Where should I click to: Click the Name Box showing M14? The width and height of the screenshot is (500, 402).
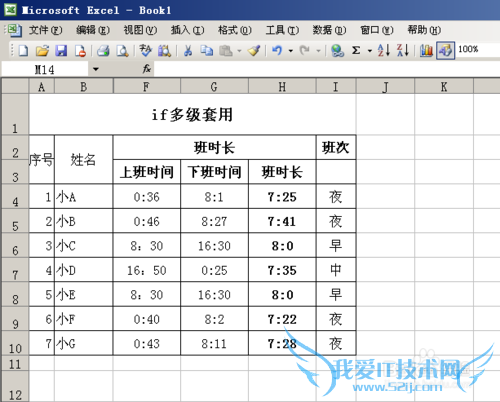point(45,69)
